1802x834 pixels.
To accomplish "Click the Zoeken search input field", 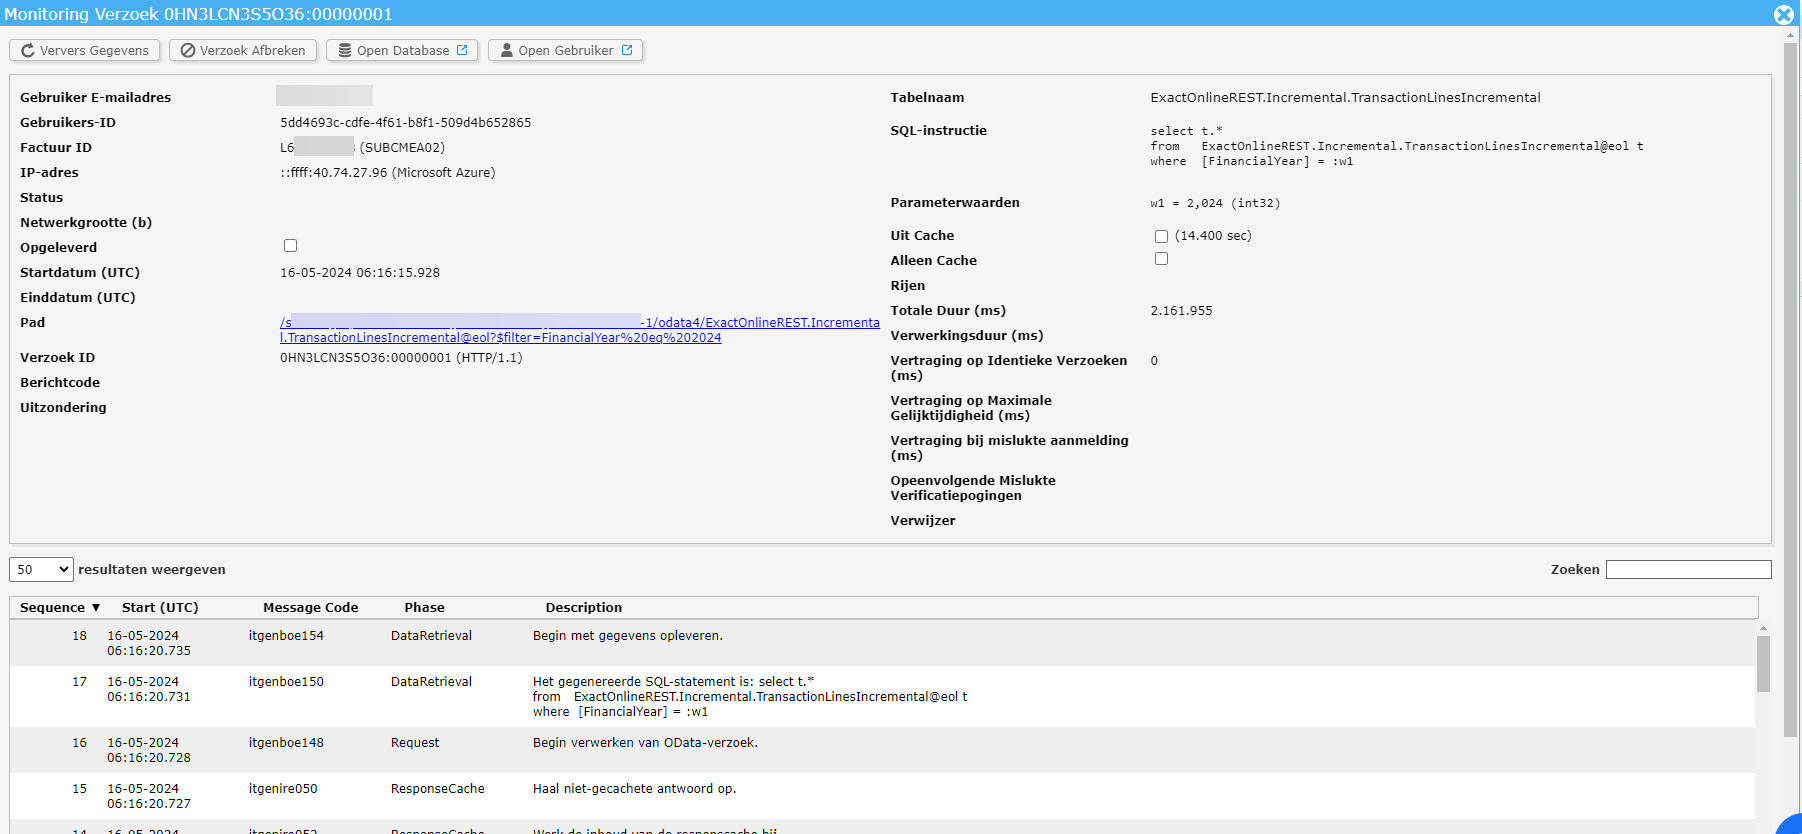I will coord(1688,570).
